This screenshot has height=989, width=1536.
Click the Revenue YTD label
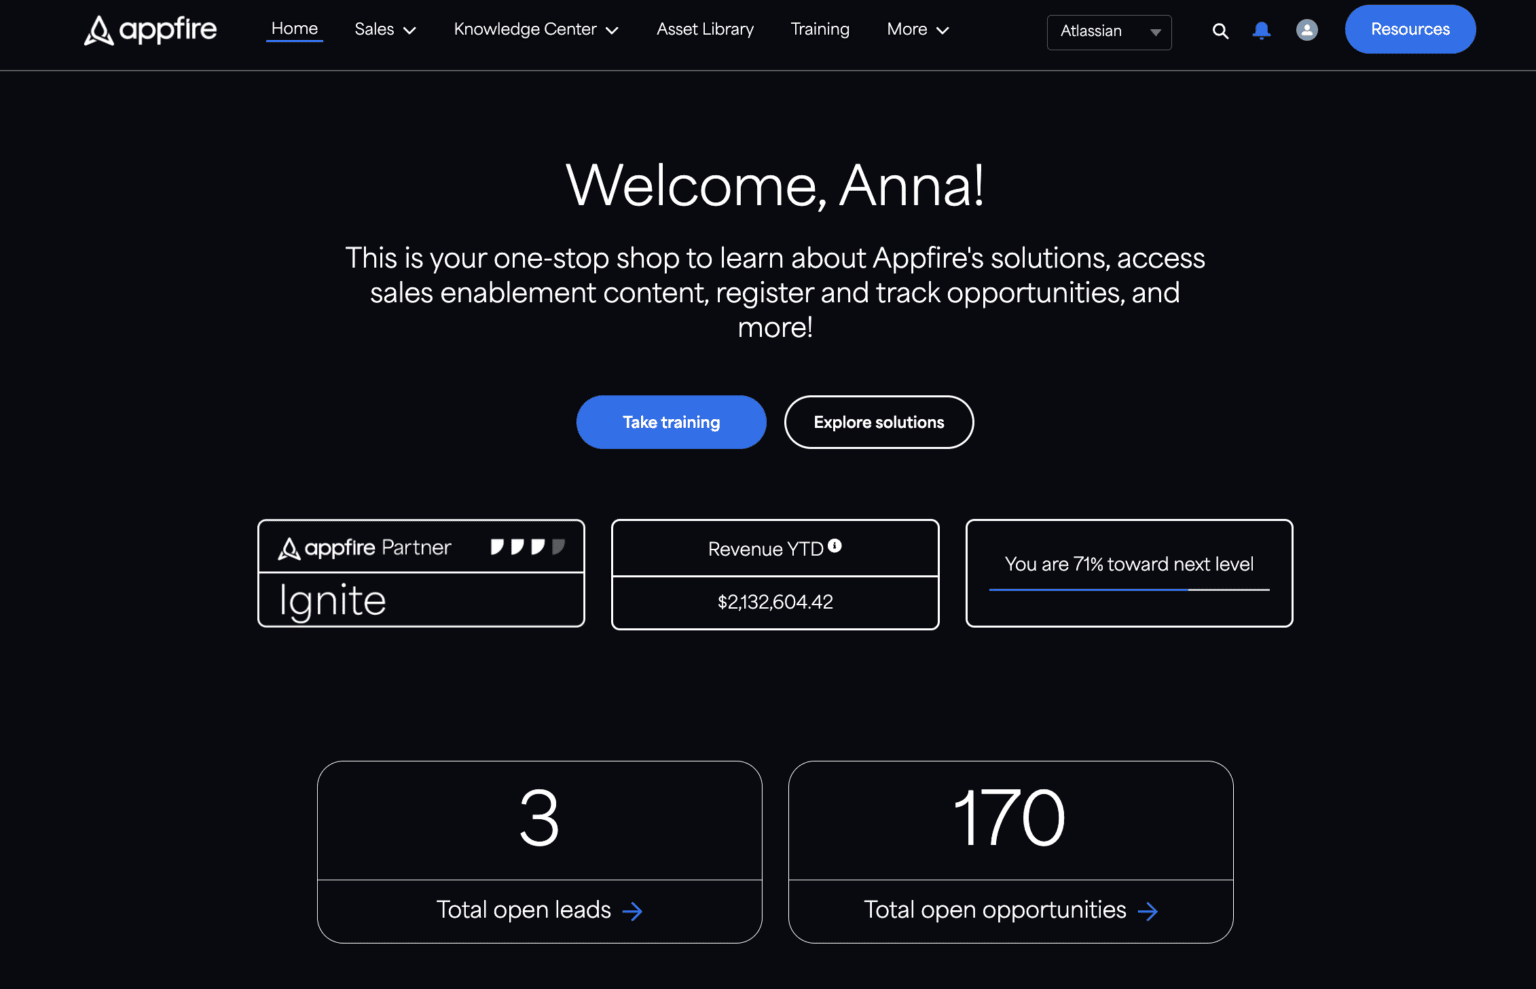tap(766, 549)
